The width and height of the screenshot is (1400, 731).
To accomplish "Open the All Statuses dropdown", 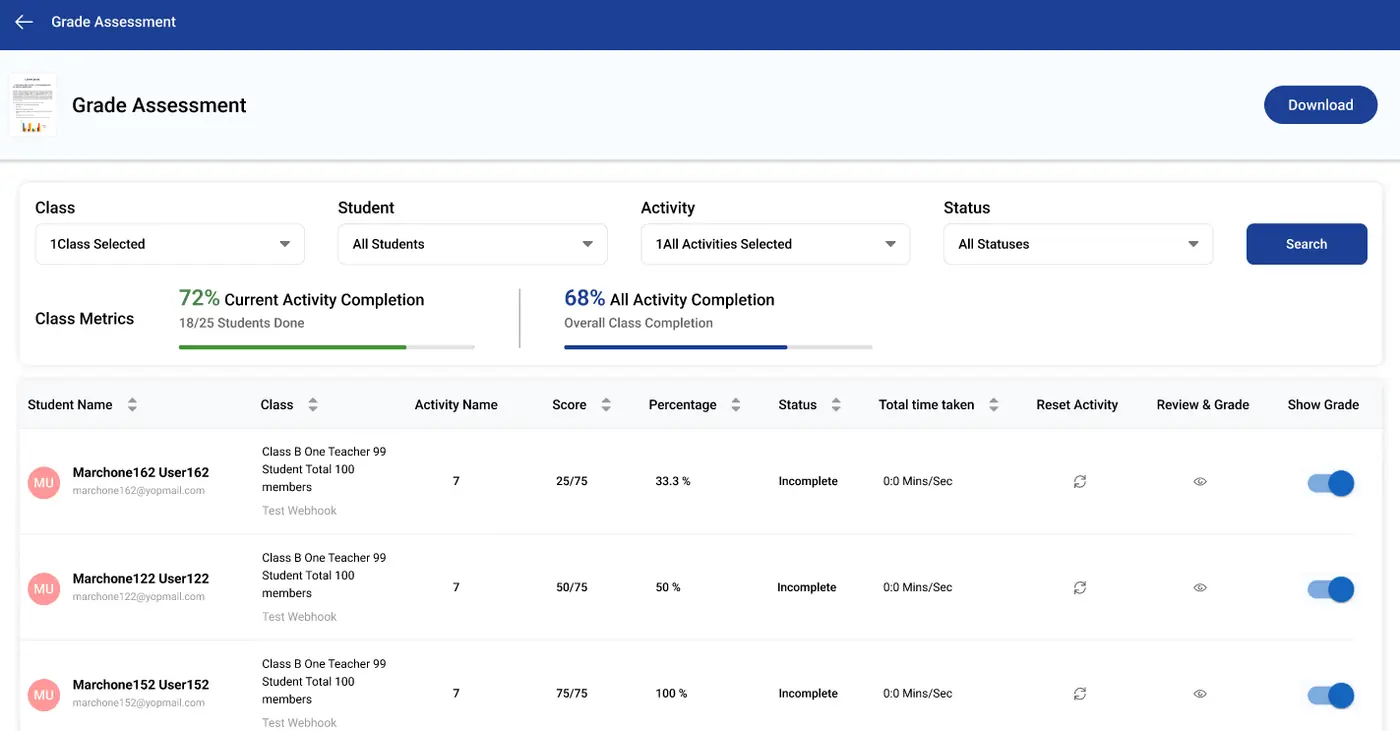I will coord(1078,244).
